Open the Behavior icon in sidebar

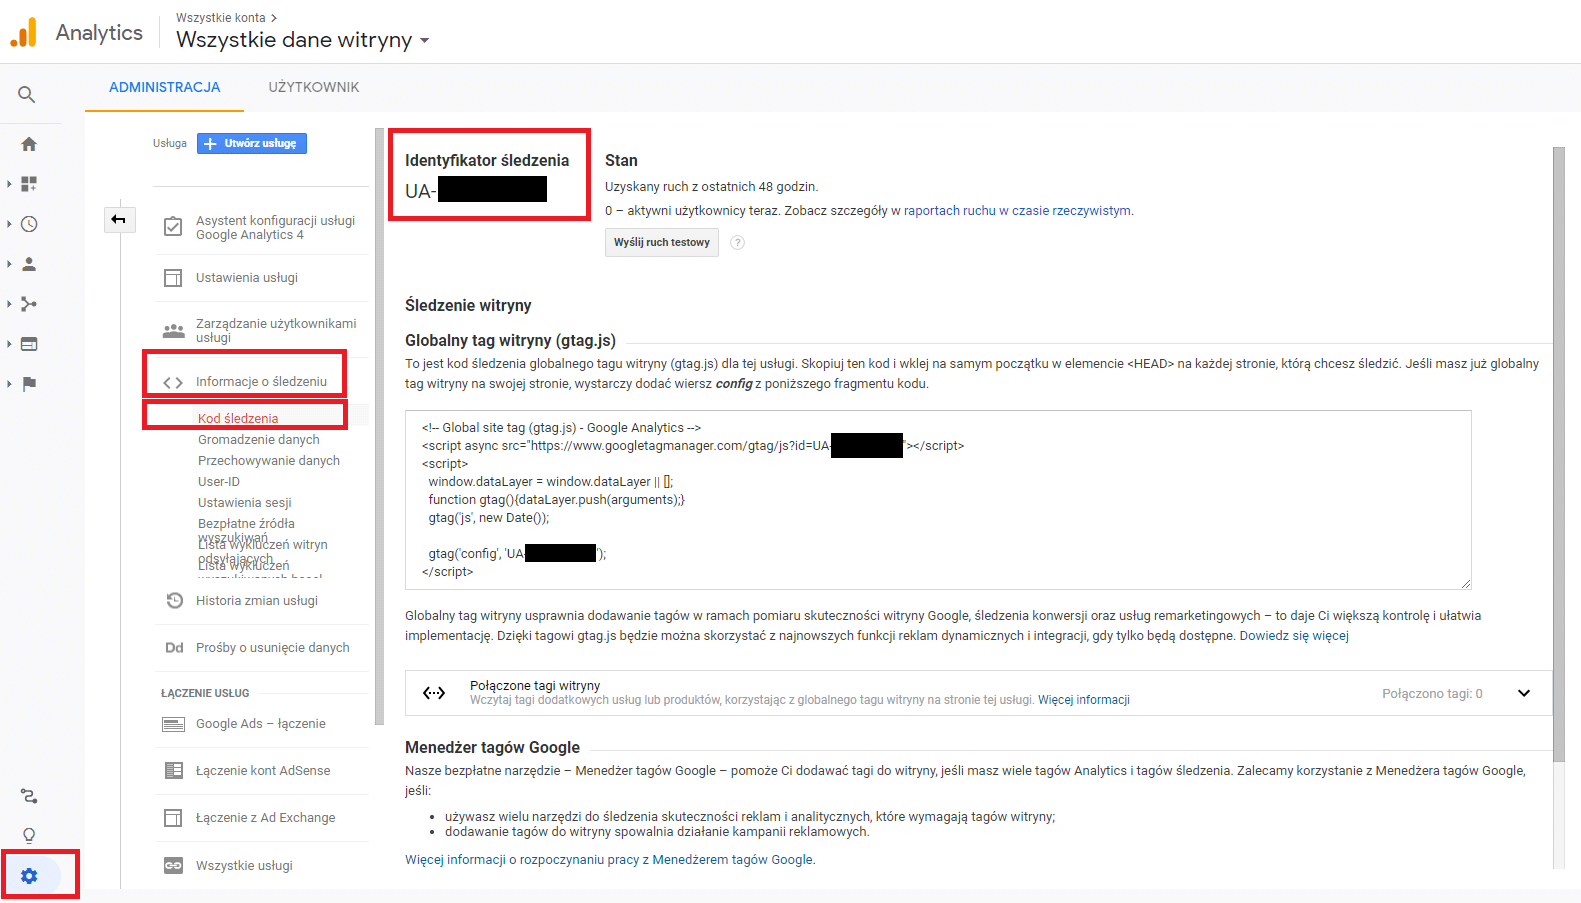(x=29, y=344)
